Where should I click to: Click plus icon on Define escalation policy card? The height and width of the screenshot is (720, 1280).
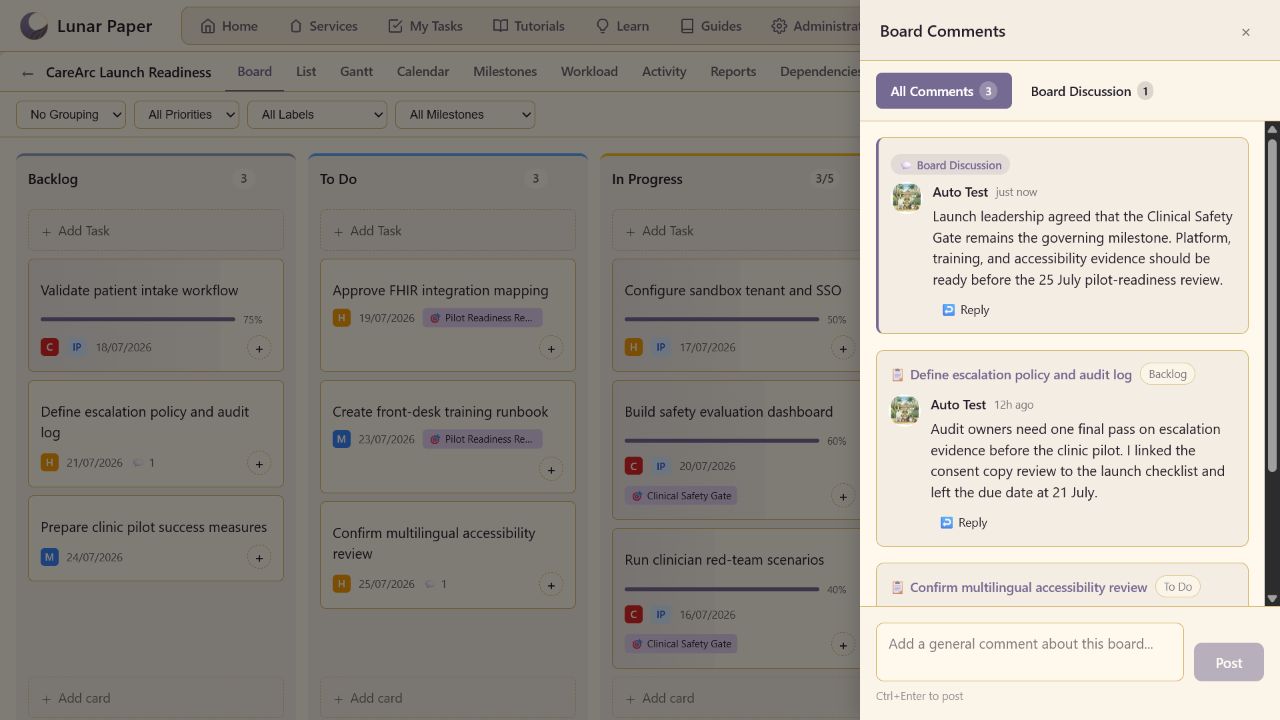click(259, 463)
